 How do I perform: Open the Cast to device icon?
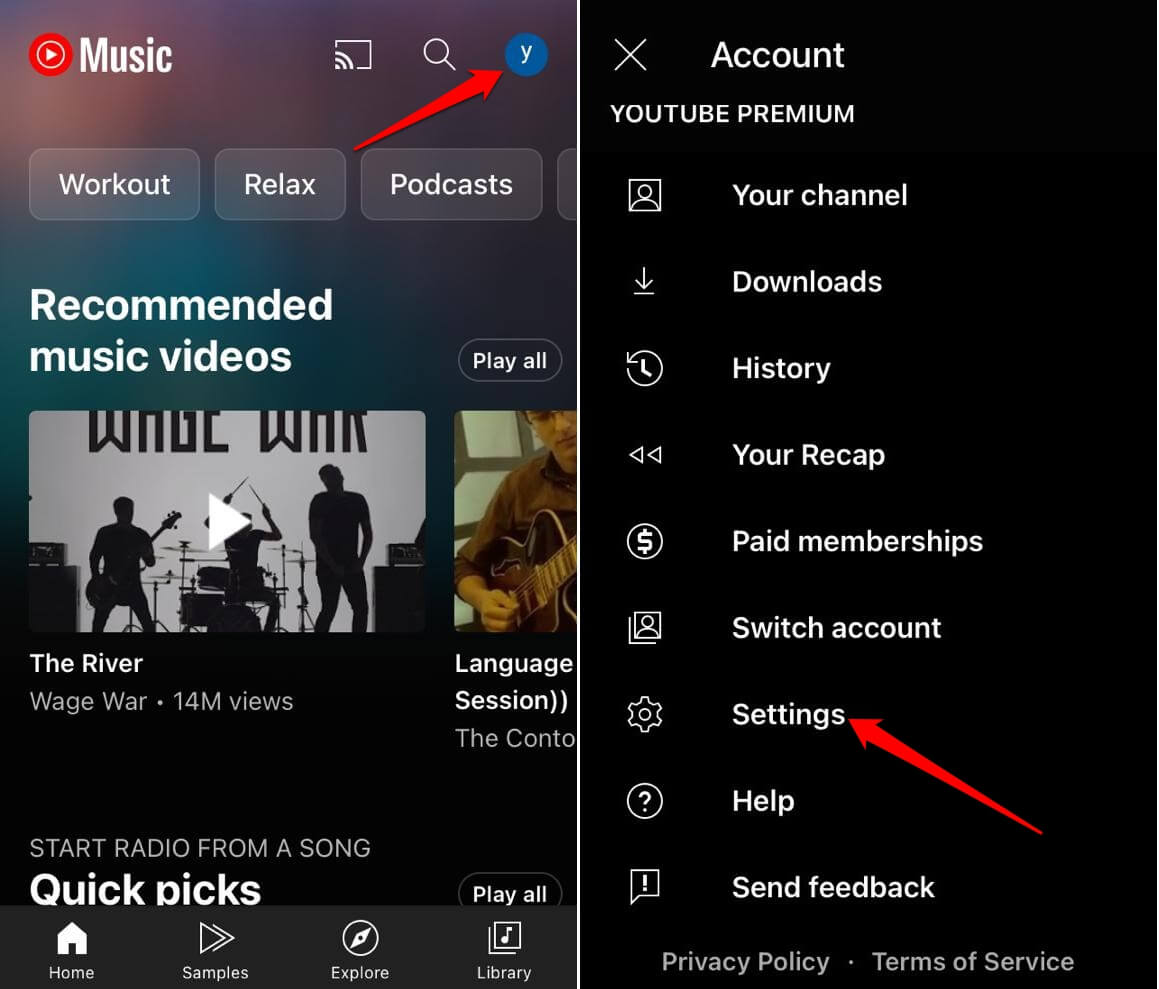coord(353,55)
